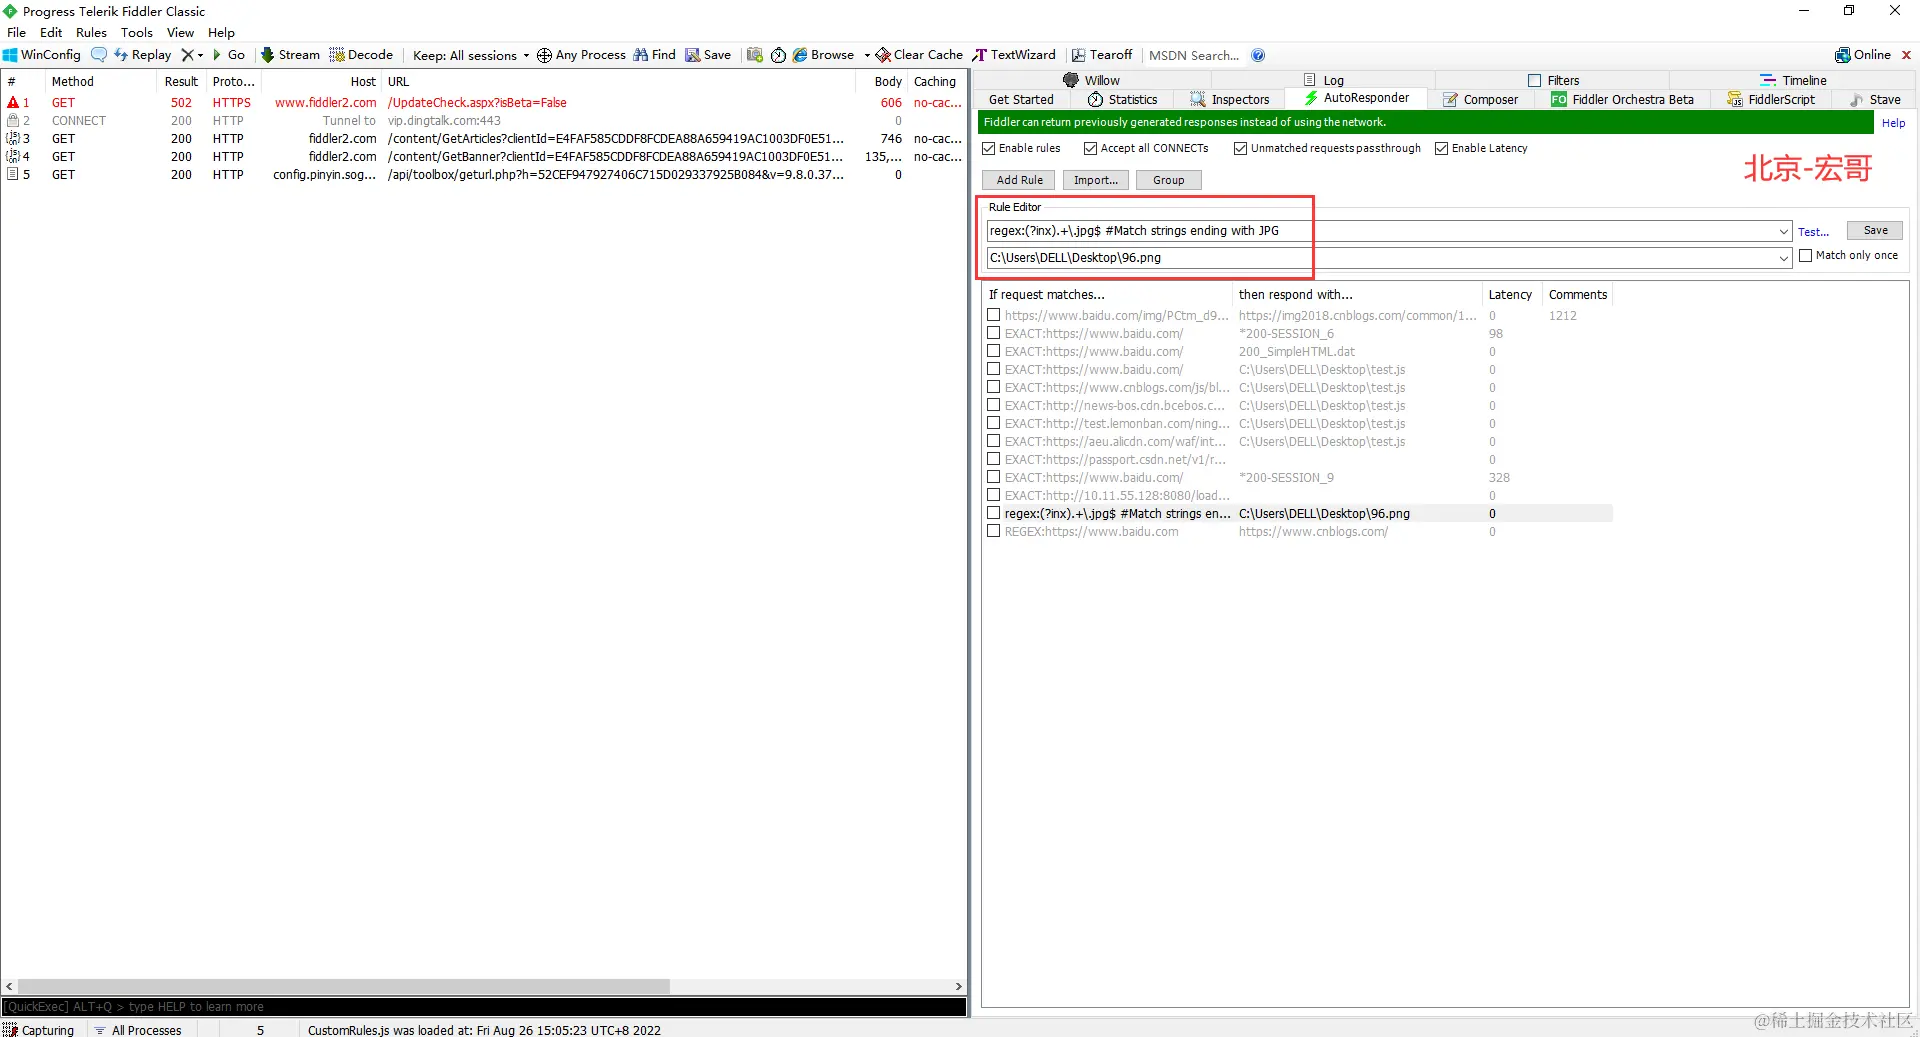
Task: Open the TextWizard tool
Action: (x=1014, y=55)
